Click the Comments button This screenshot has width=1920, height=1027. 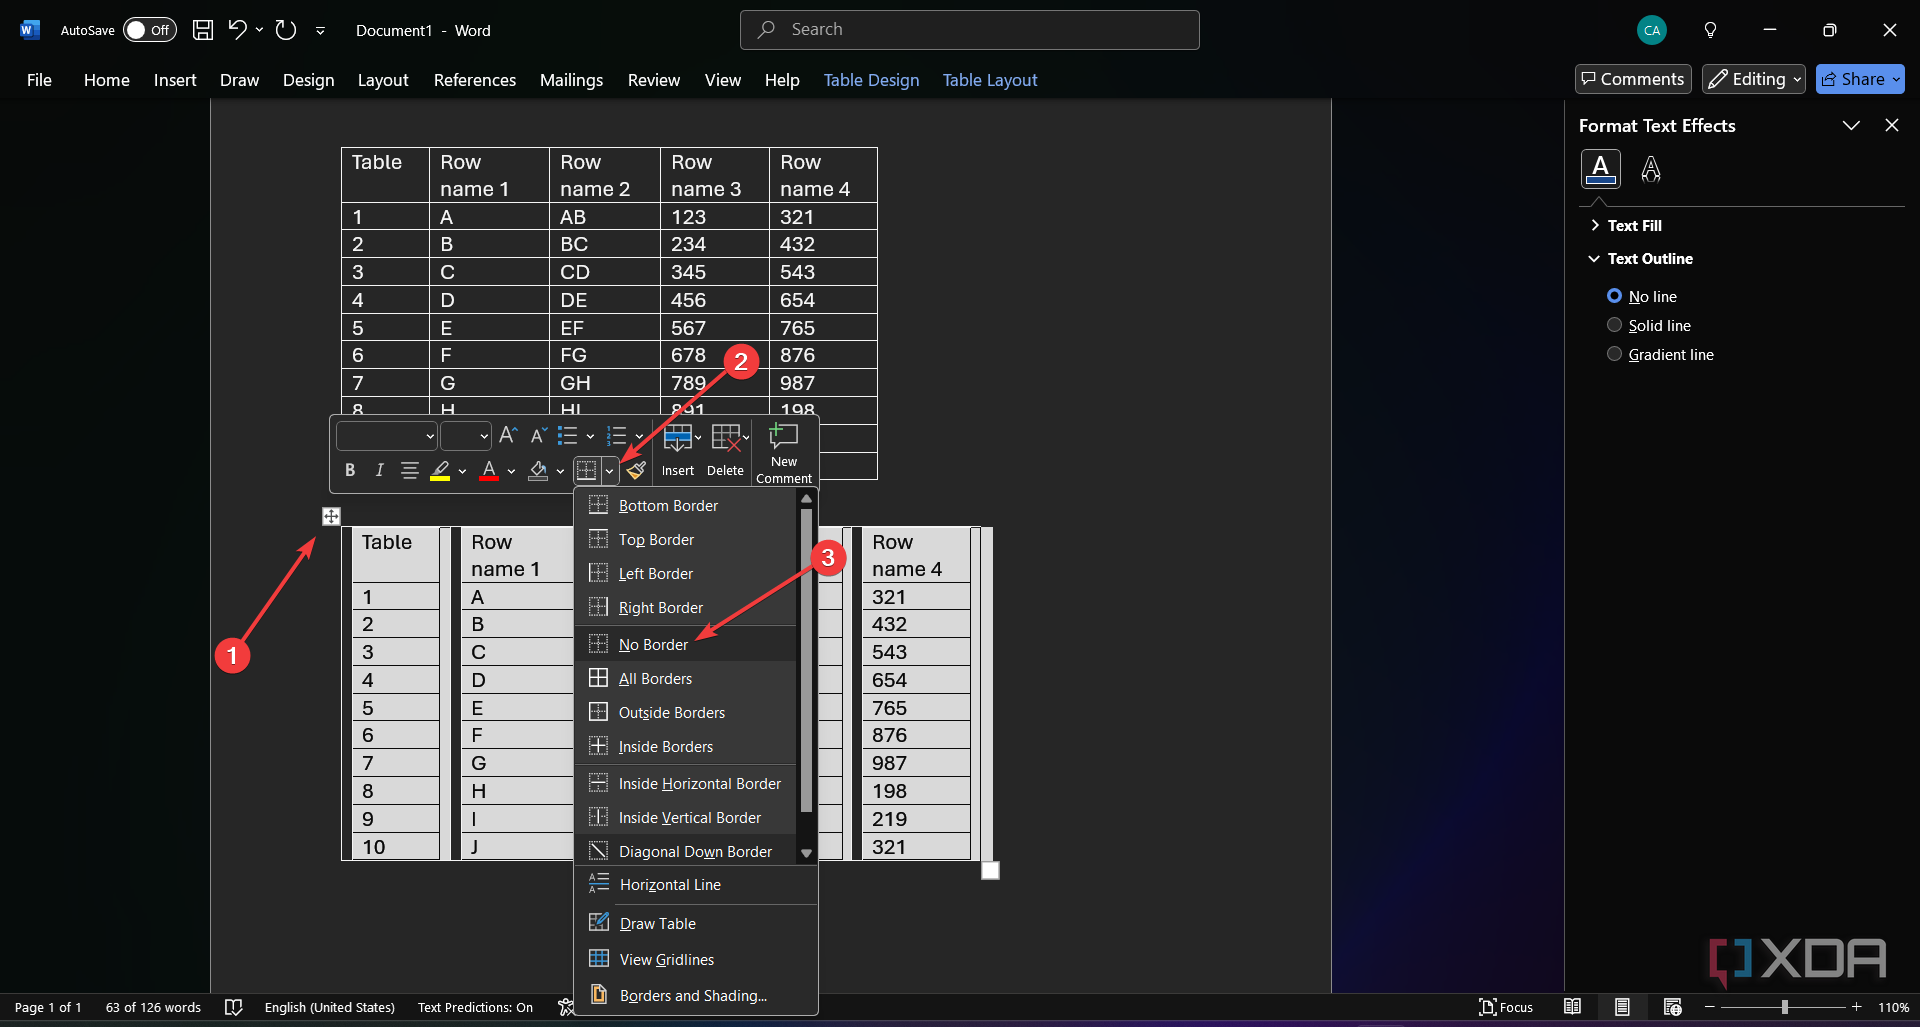pyautogui.click(x=1633, y=79)
